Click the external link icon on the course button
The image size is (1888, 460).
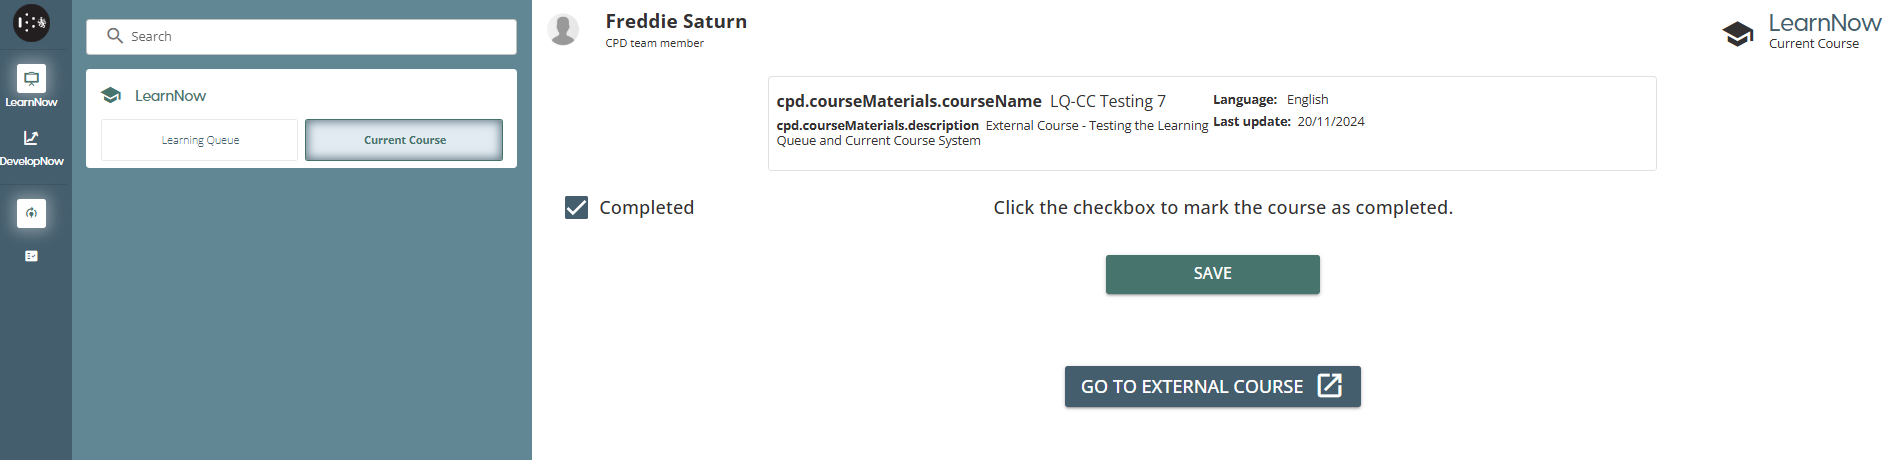(1329, 386)
